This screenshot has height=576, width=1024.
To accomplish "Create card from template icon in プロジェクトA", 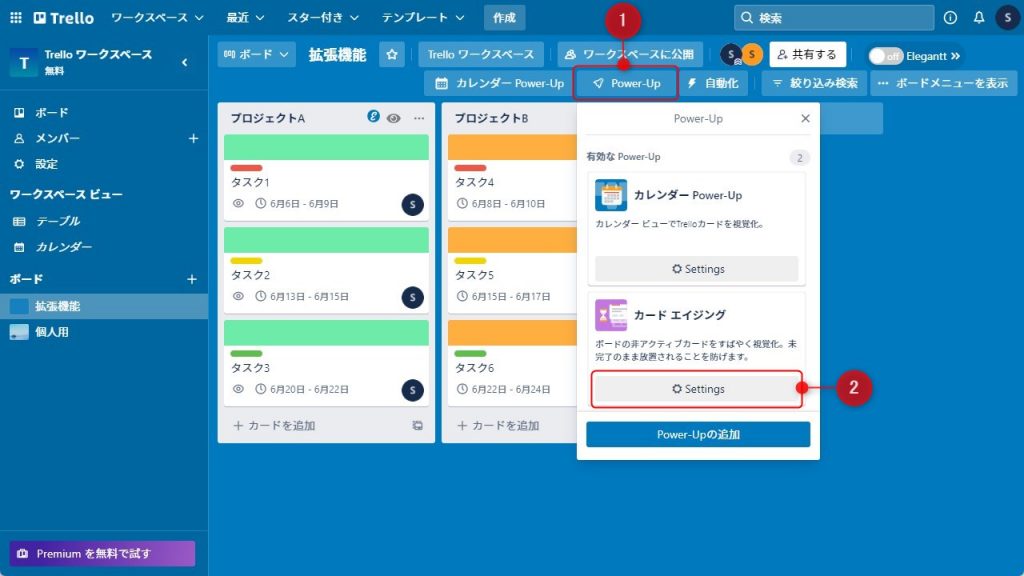I will click(x=417, y=425).
